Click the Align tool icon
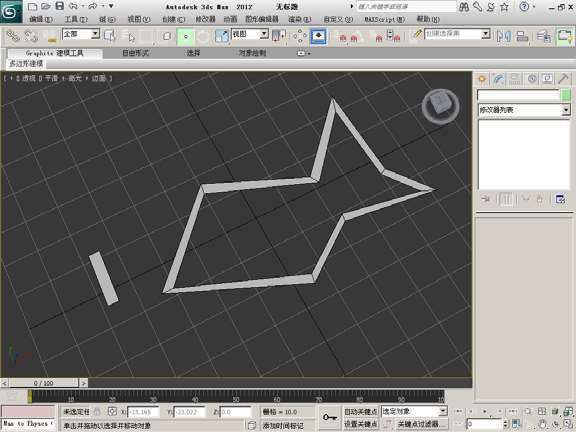Image resolution: width=576 pixels, height=432 pixels. 522,36
